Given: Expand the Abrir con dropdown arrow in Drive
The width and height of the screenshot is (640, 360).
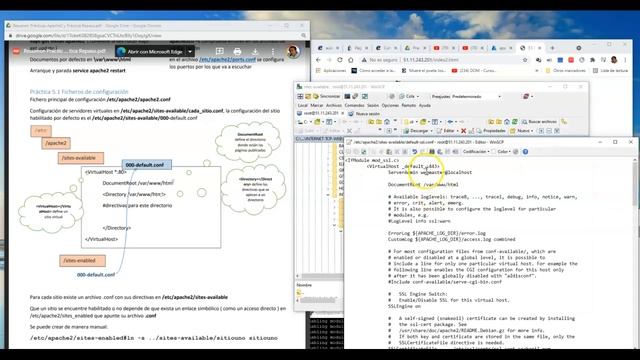Looking at the screenshot, I should click(x=190, y=52).
